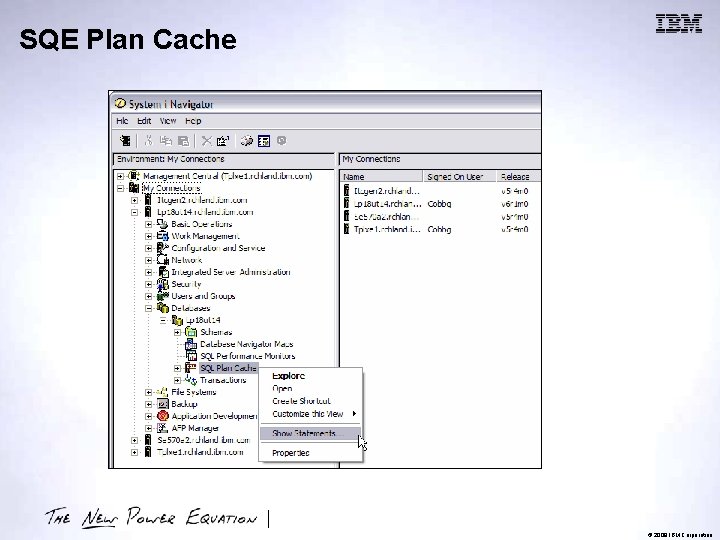720x540 pixels.
Task: Sort by the Release column header
Action: click(518, 177)
